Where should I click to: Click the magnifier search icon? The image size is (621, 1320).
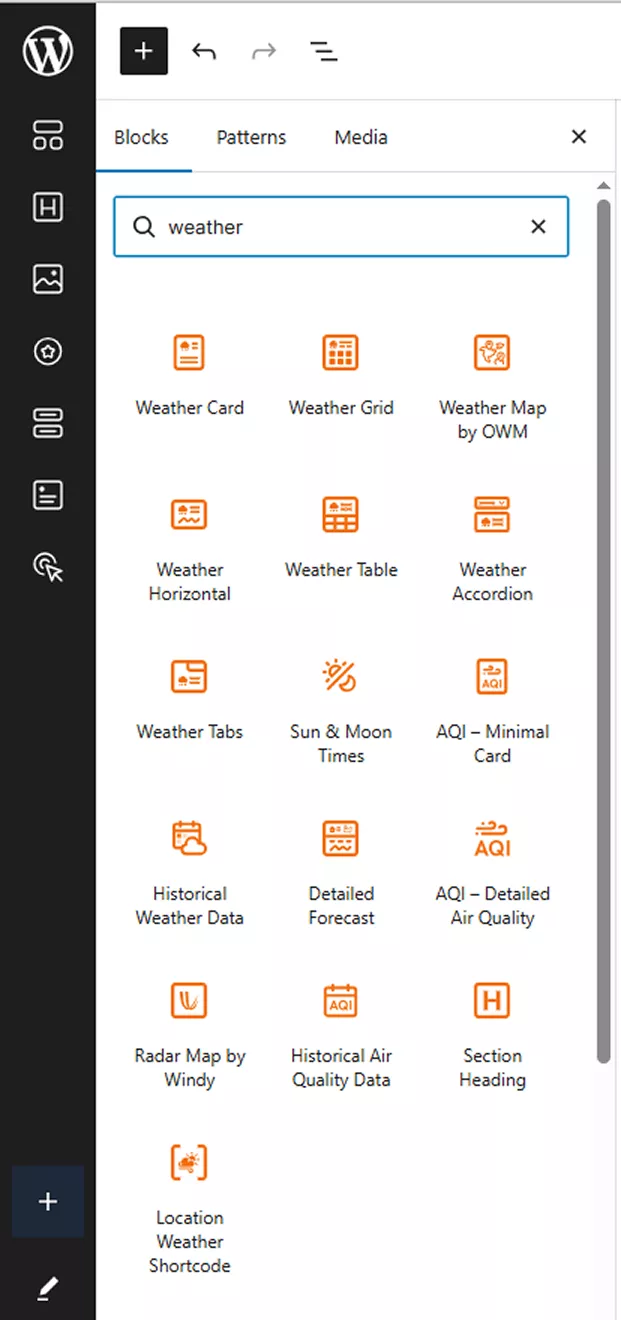pyautogui.click(x=145, y=227)
